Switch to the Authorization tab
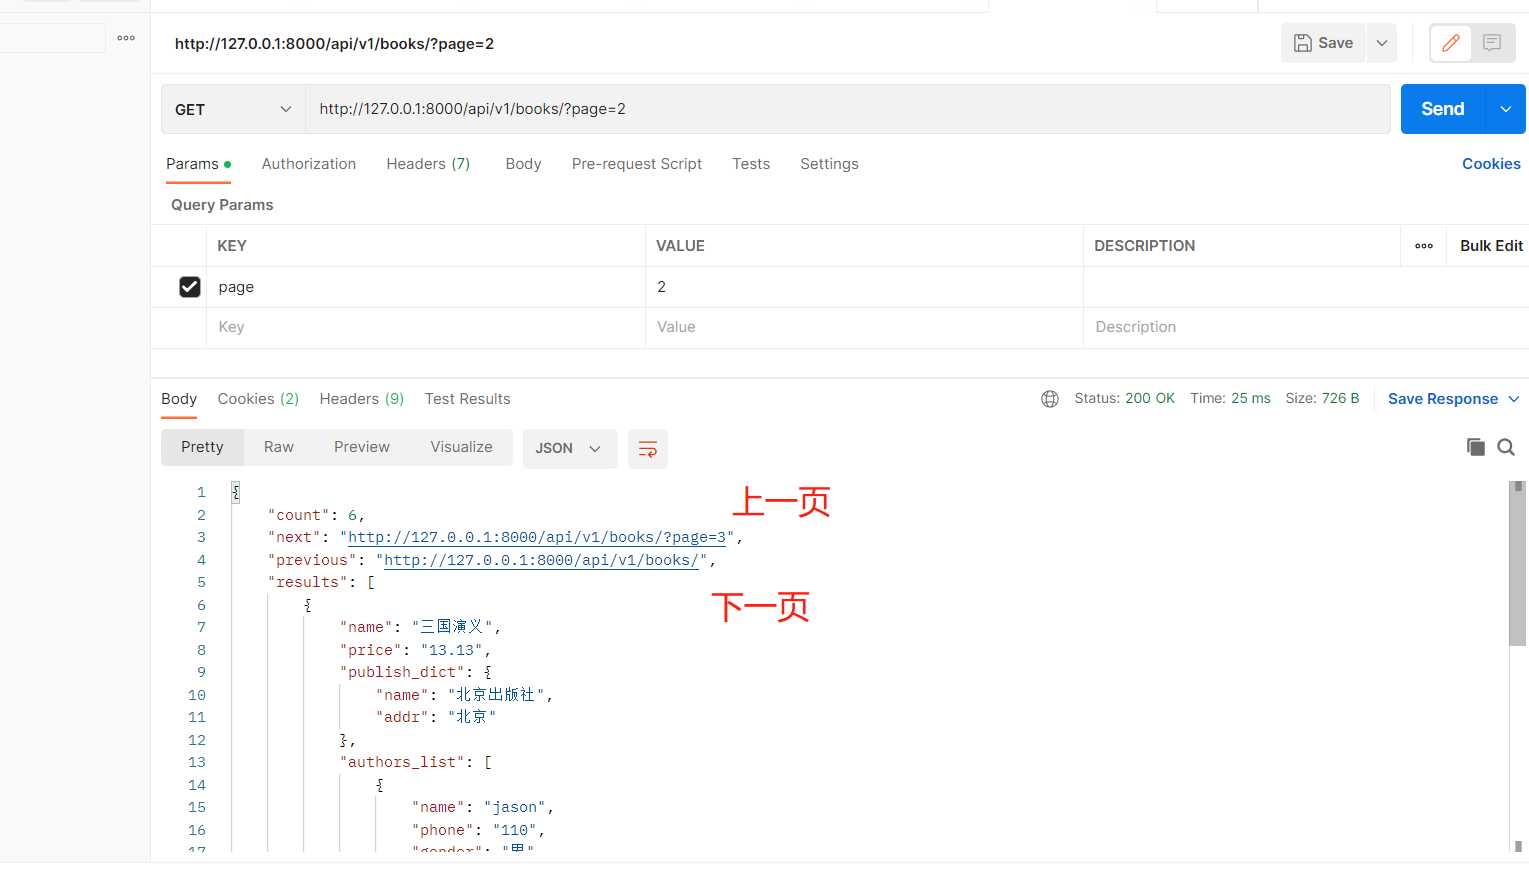Viewport: 1529px width, 869px height. click(309, 164)
